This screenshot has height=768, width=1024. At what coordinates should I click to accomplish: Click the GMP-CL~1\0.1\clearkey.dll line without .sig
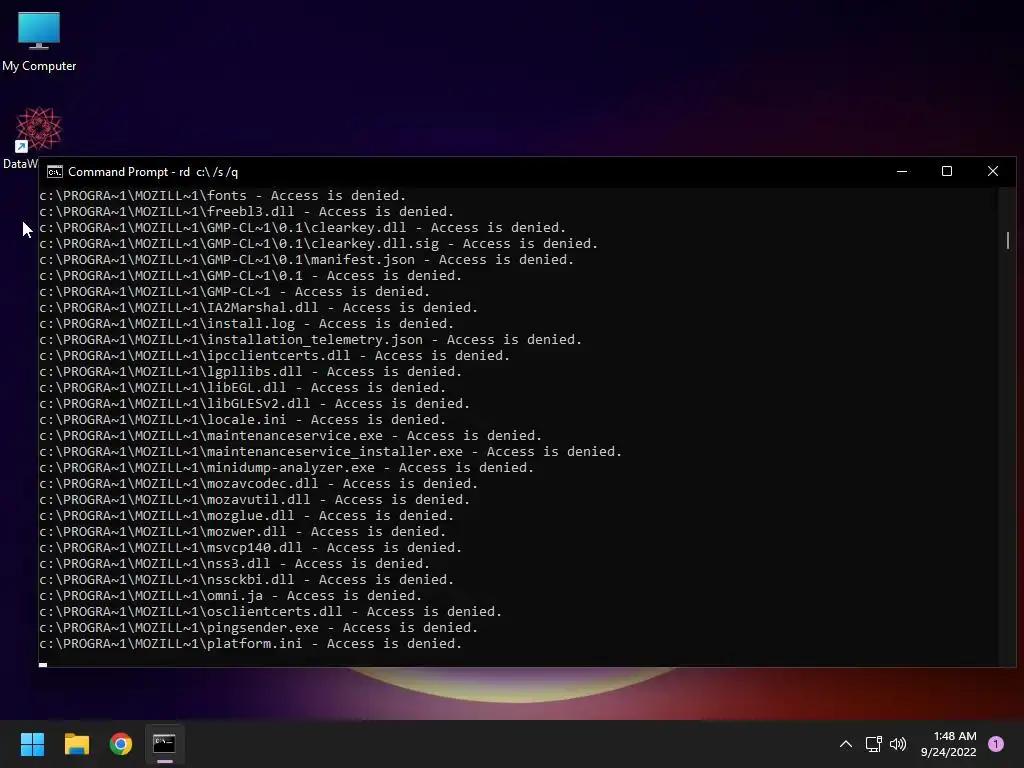point(302,228)
